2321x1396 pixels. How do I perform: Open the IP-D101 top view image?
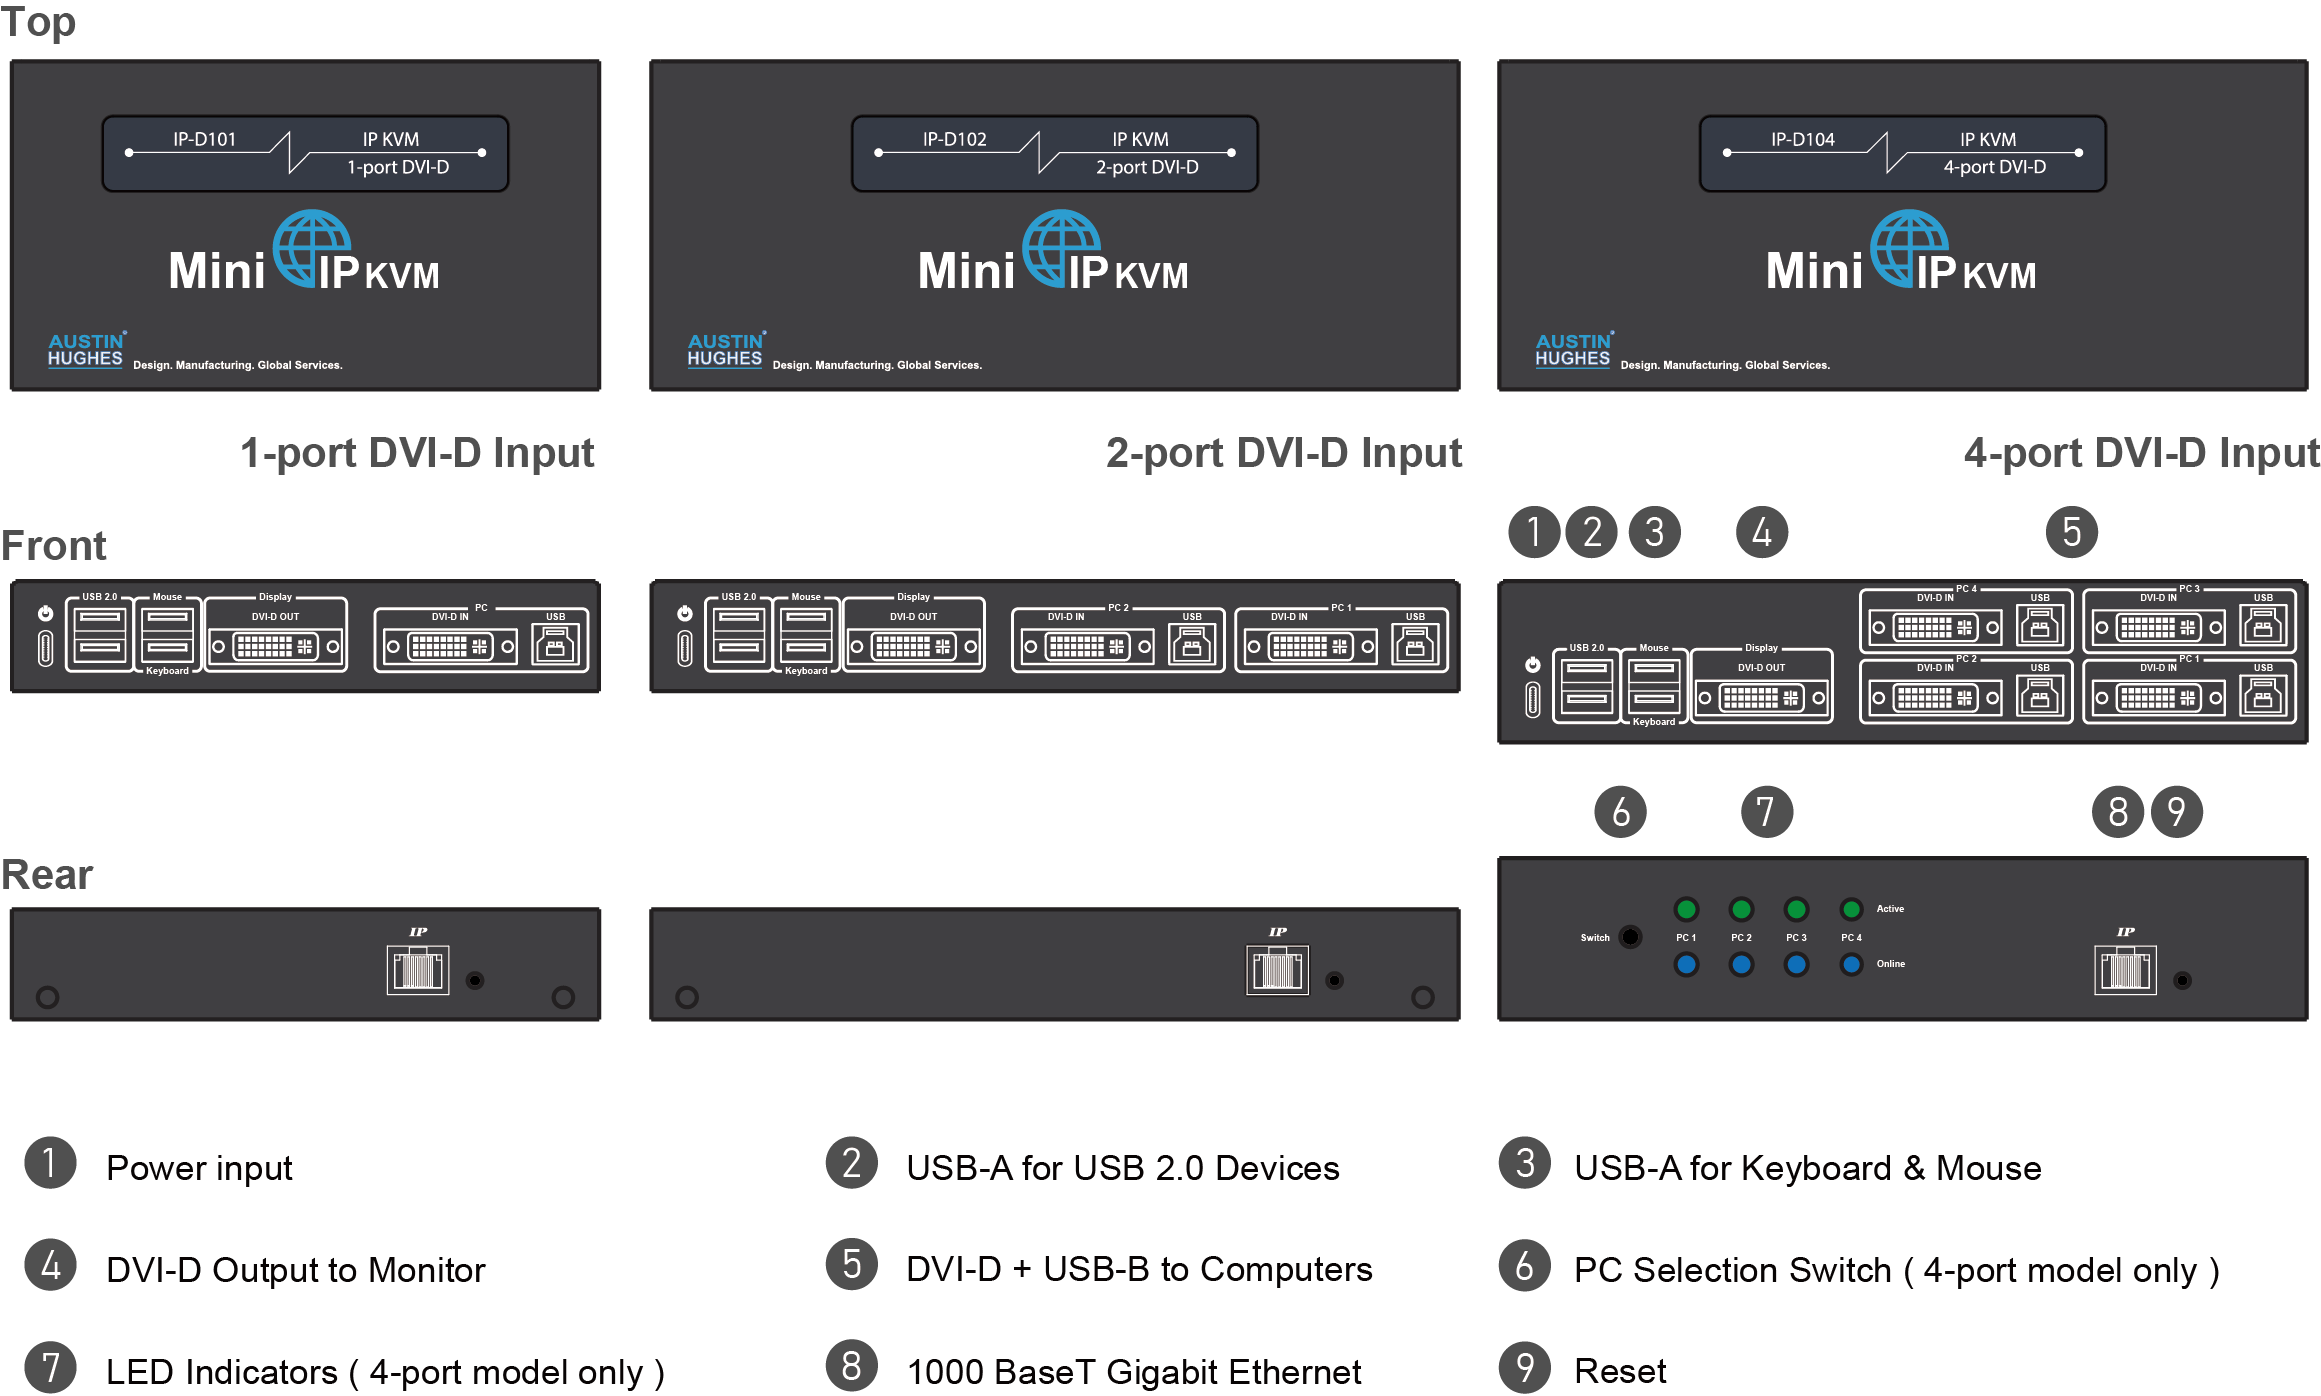[x=305, y=225]
